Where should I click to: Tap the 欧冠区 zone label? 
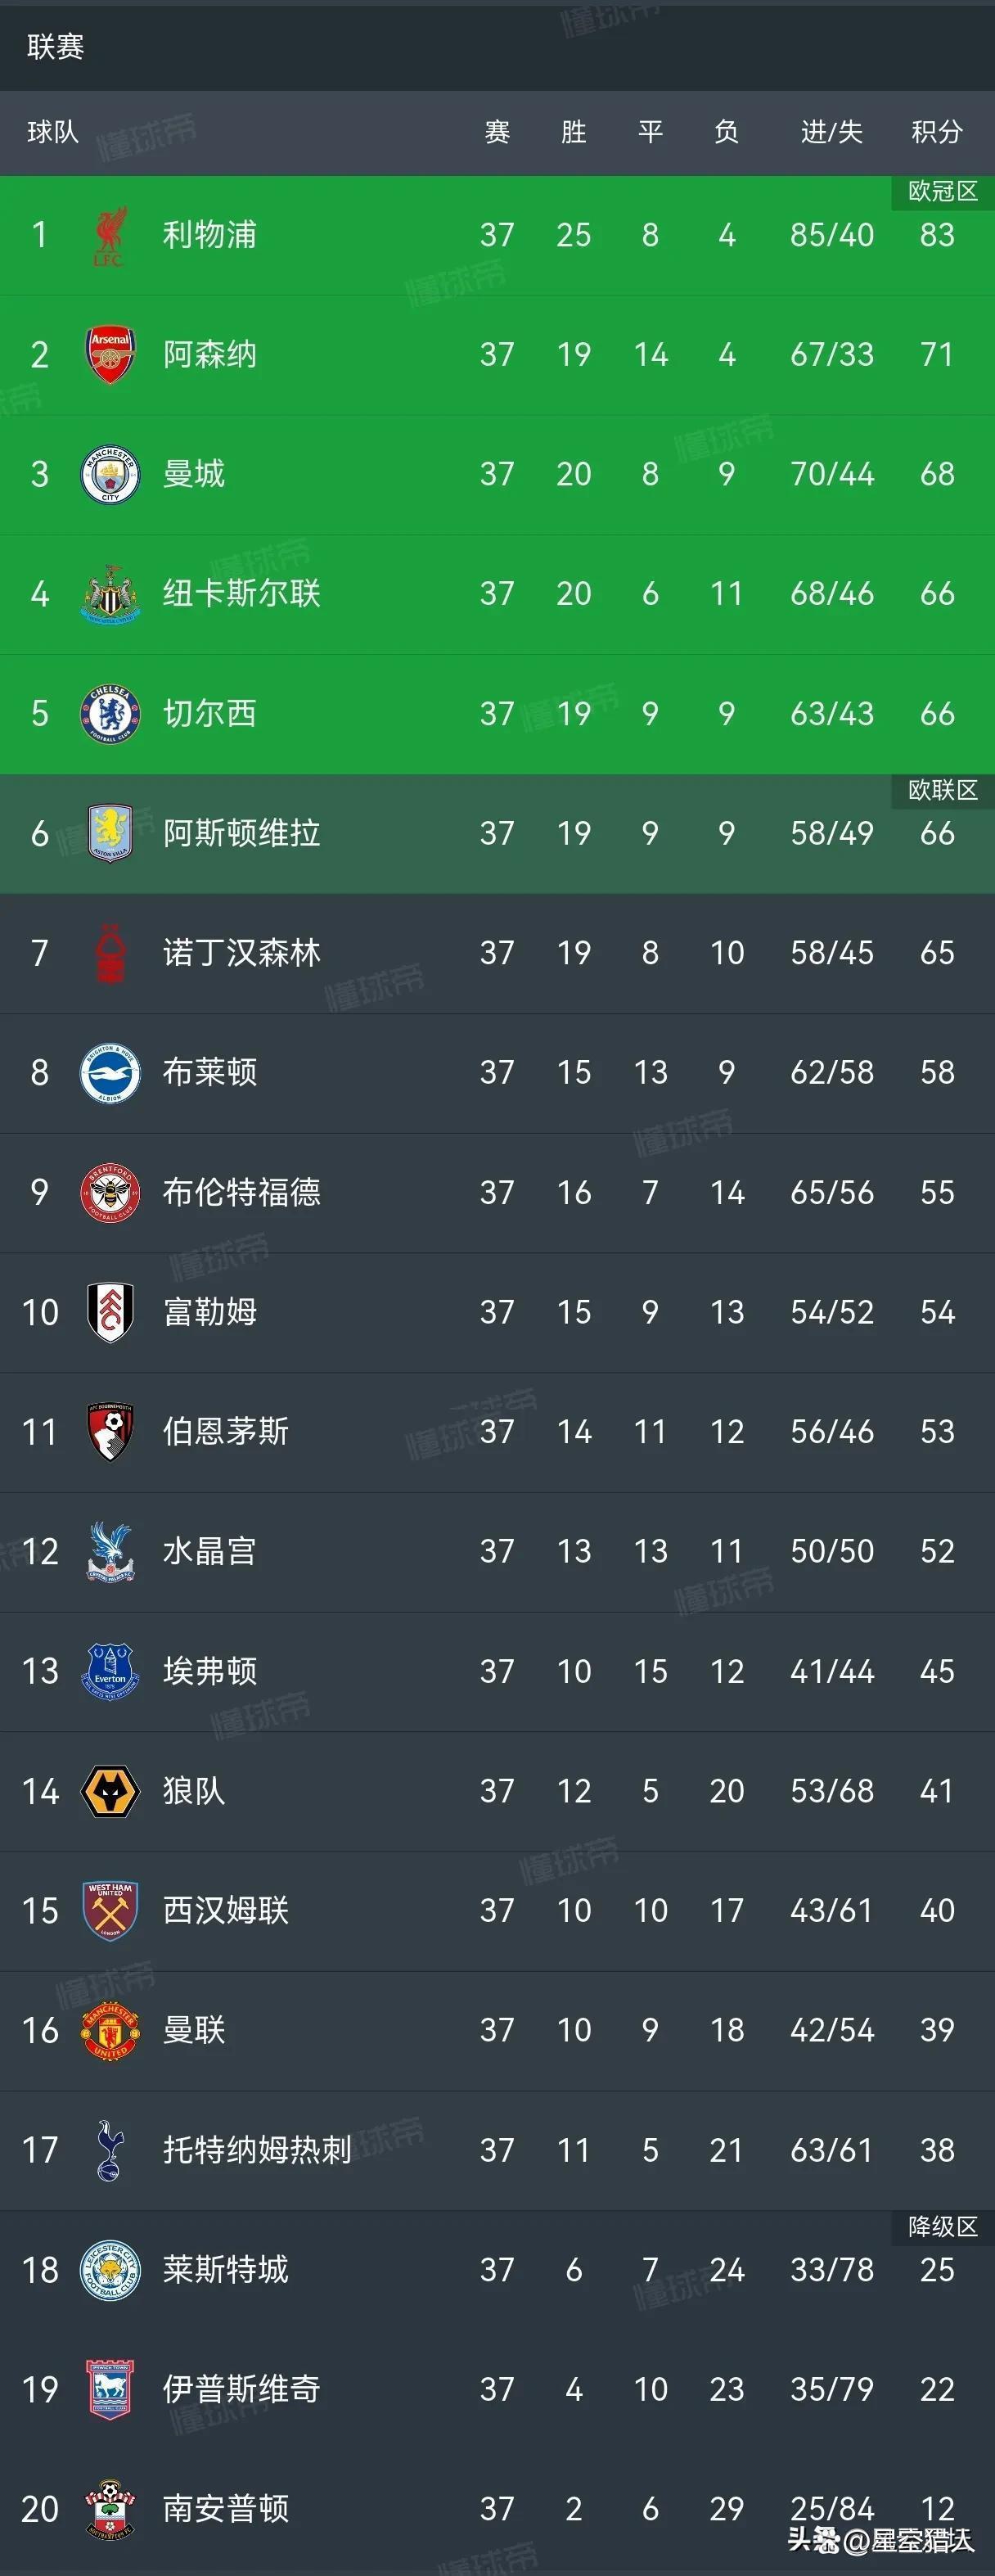(942, 191)
